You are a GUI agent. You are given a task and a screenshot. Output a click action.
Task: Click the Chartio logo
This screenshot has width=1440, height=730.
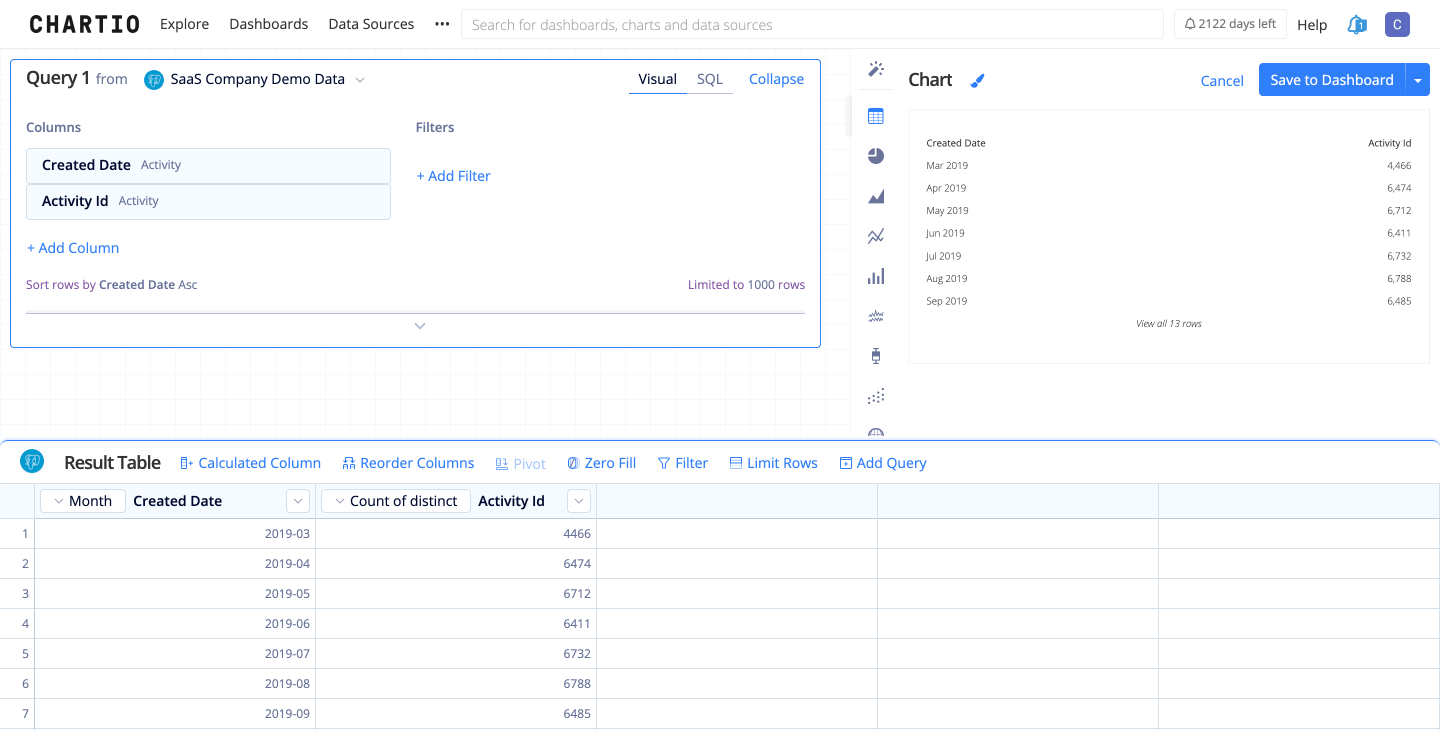pos(84,24)
